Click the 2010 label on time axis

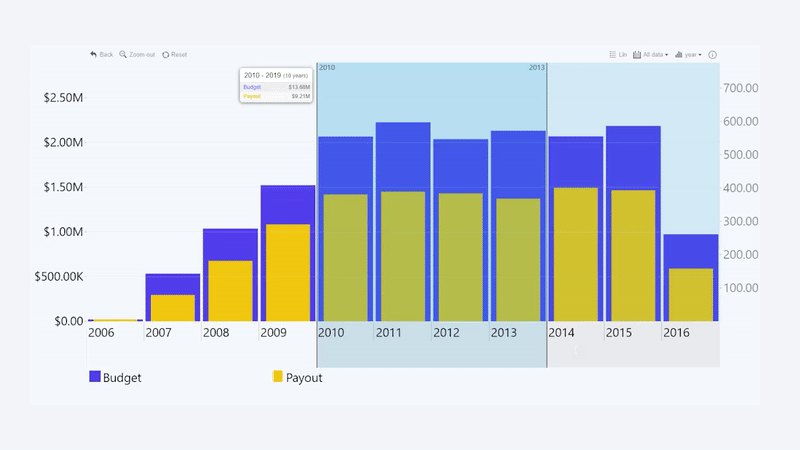coord(331,333)
